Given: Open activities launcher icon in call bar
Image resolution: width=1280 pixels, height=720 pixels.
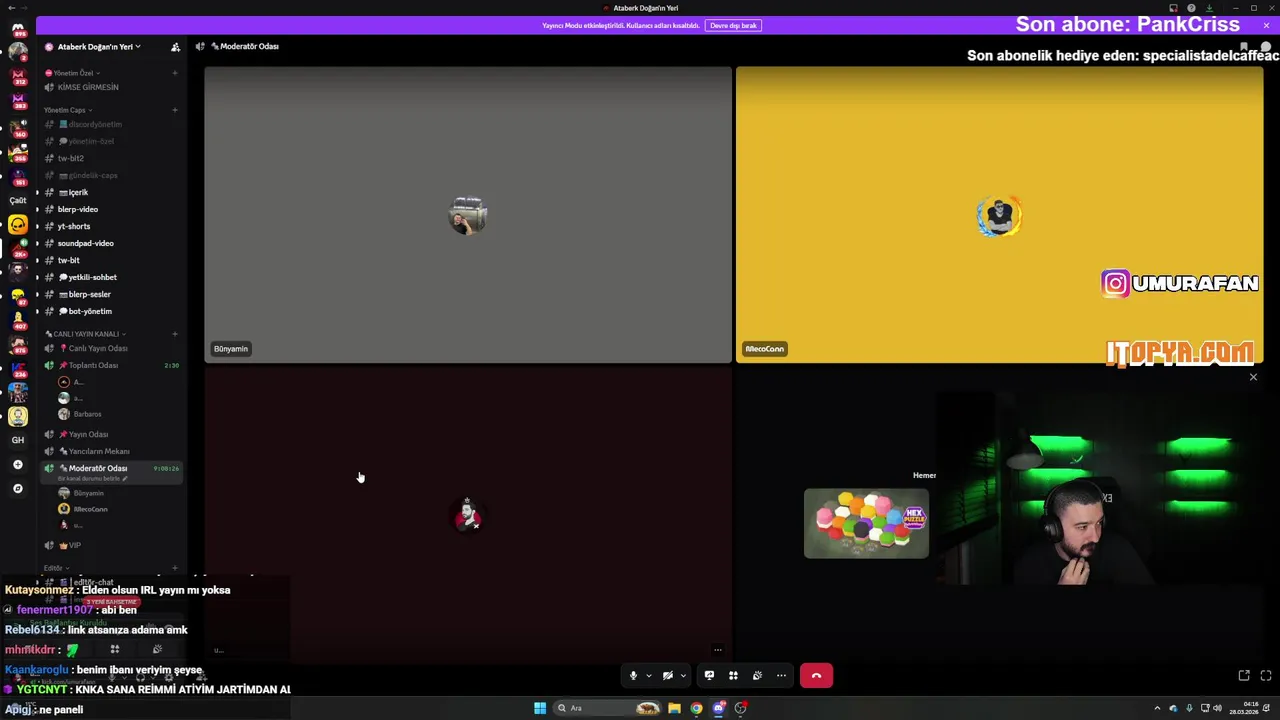Looking at the screenshot, I should click(x=733, y=676).
